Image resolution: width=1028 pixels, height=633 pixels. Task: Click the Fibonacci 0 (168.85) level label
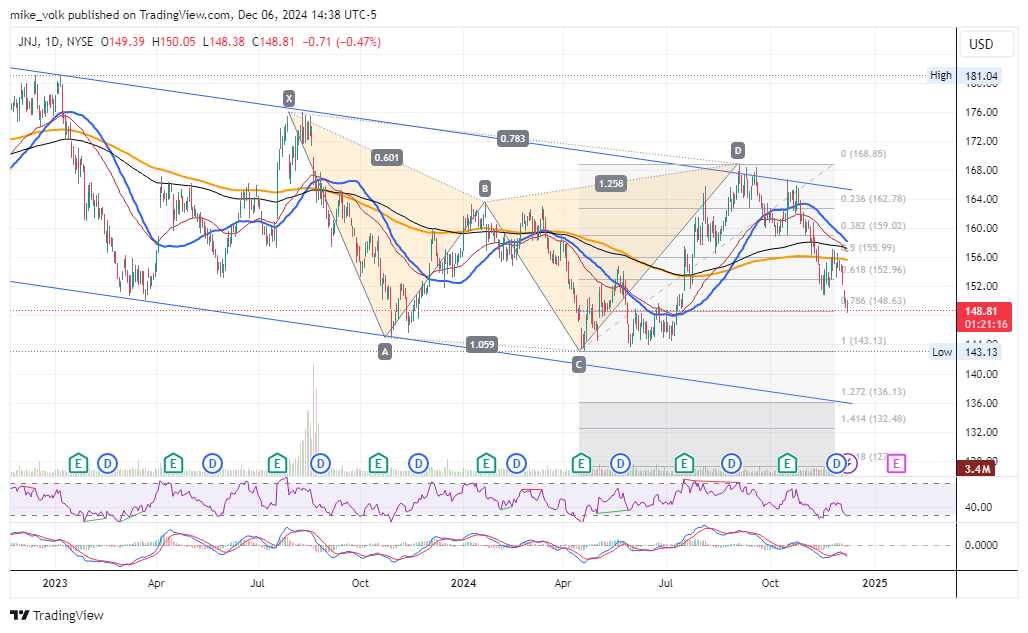[x=863, y=154]
